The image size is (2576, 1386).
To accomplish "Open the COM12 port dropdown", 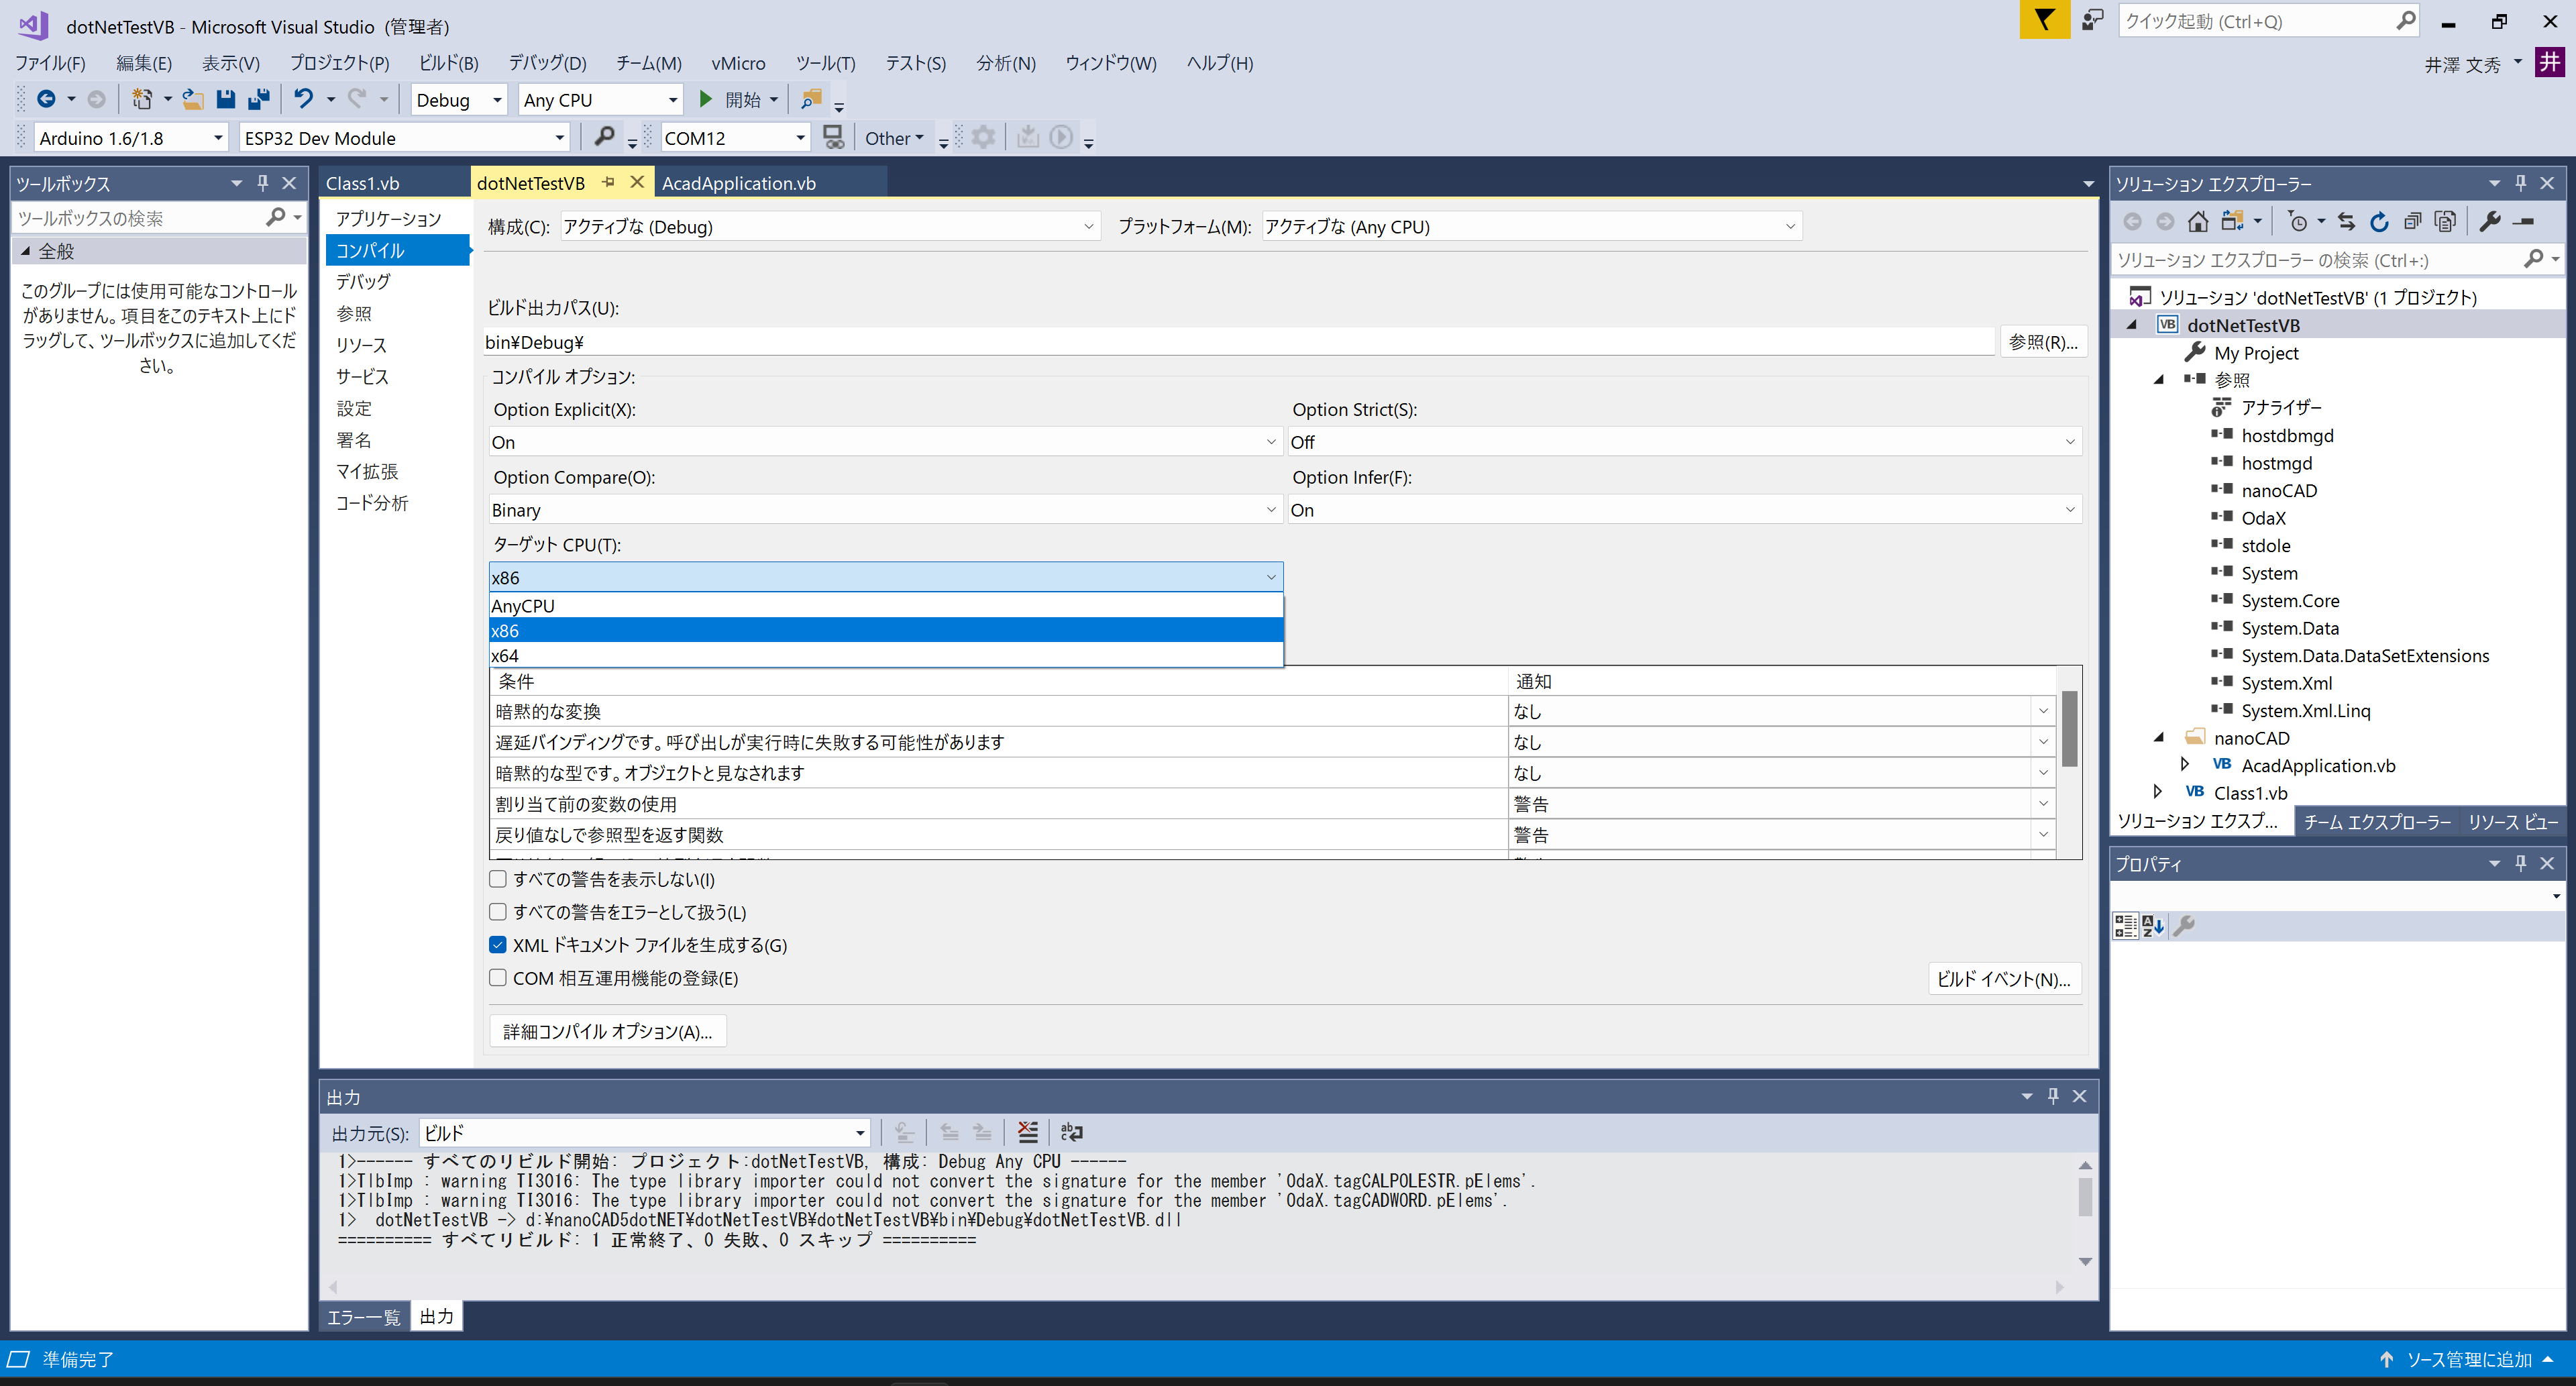I will [735, 137].
